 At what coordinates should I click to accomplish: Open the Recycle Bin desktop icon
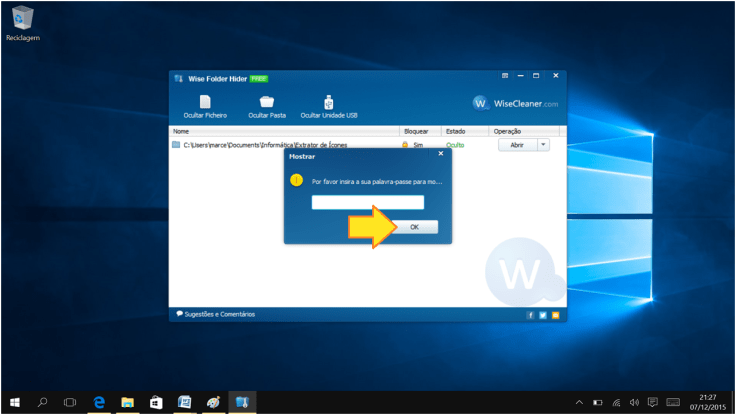tap(22, 18)
